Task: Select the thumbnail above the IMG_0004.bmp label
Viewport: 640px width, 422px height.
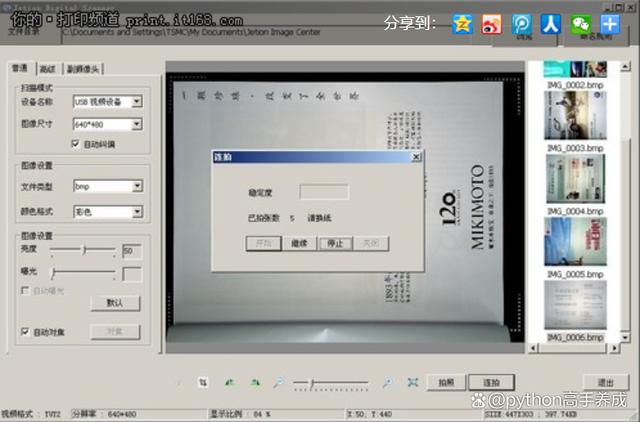Action: (x=575, y=179)
